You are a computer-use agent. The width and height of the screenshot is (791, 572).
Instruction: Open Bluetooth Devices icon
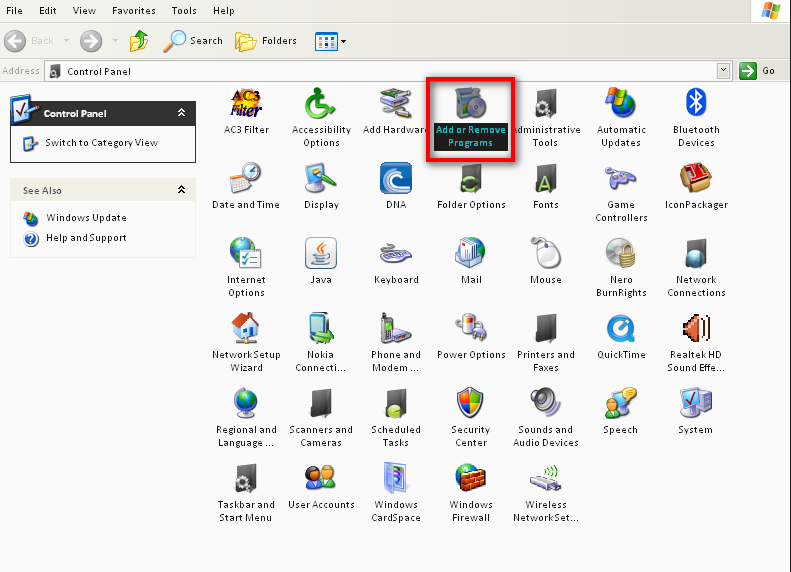(x=696, y=104)
